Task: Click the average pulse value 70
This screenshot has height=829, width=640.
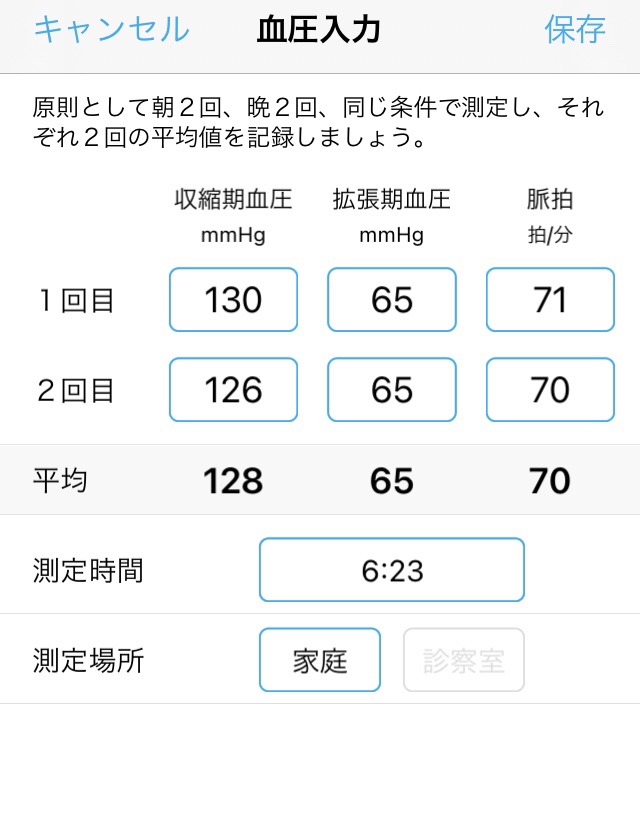Action: (x=550, y=481)
